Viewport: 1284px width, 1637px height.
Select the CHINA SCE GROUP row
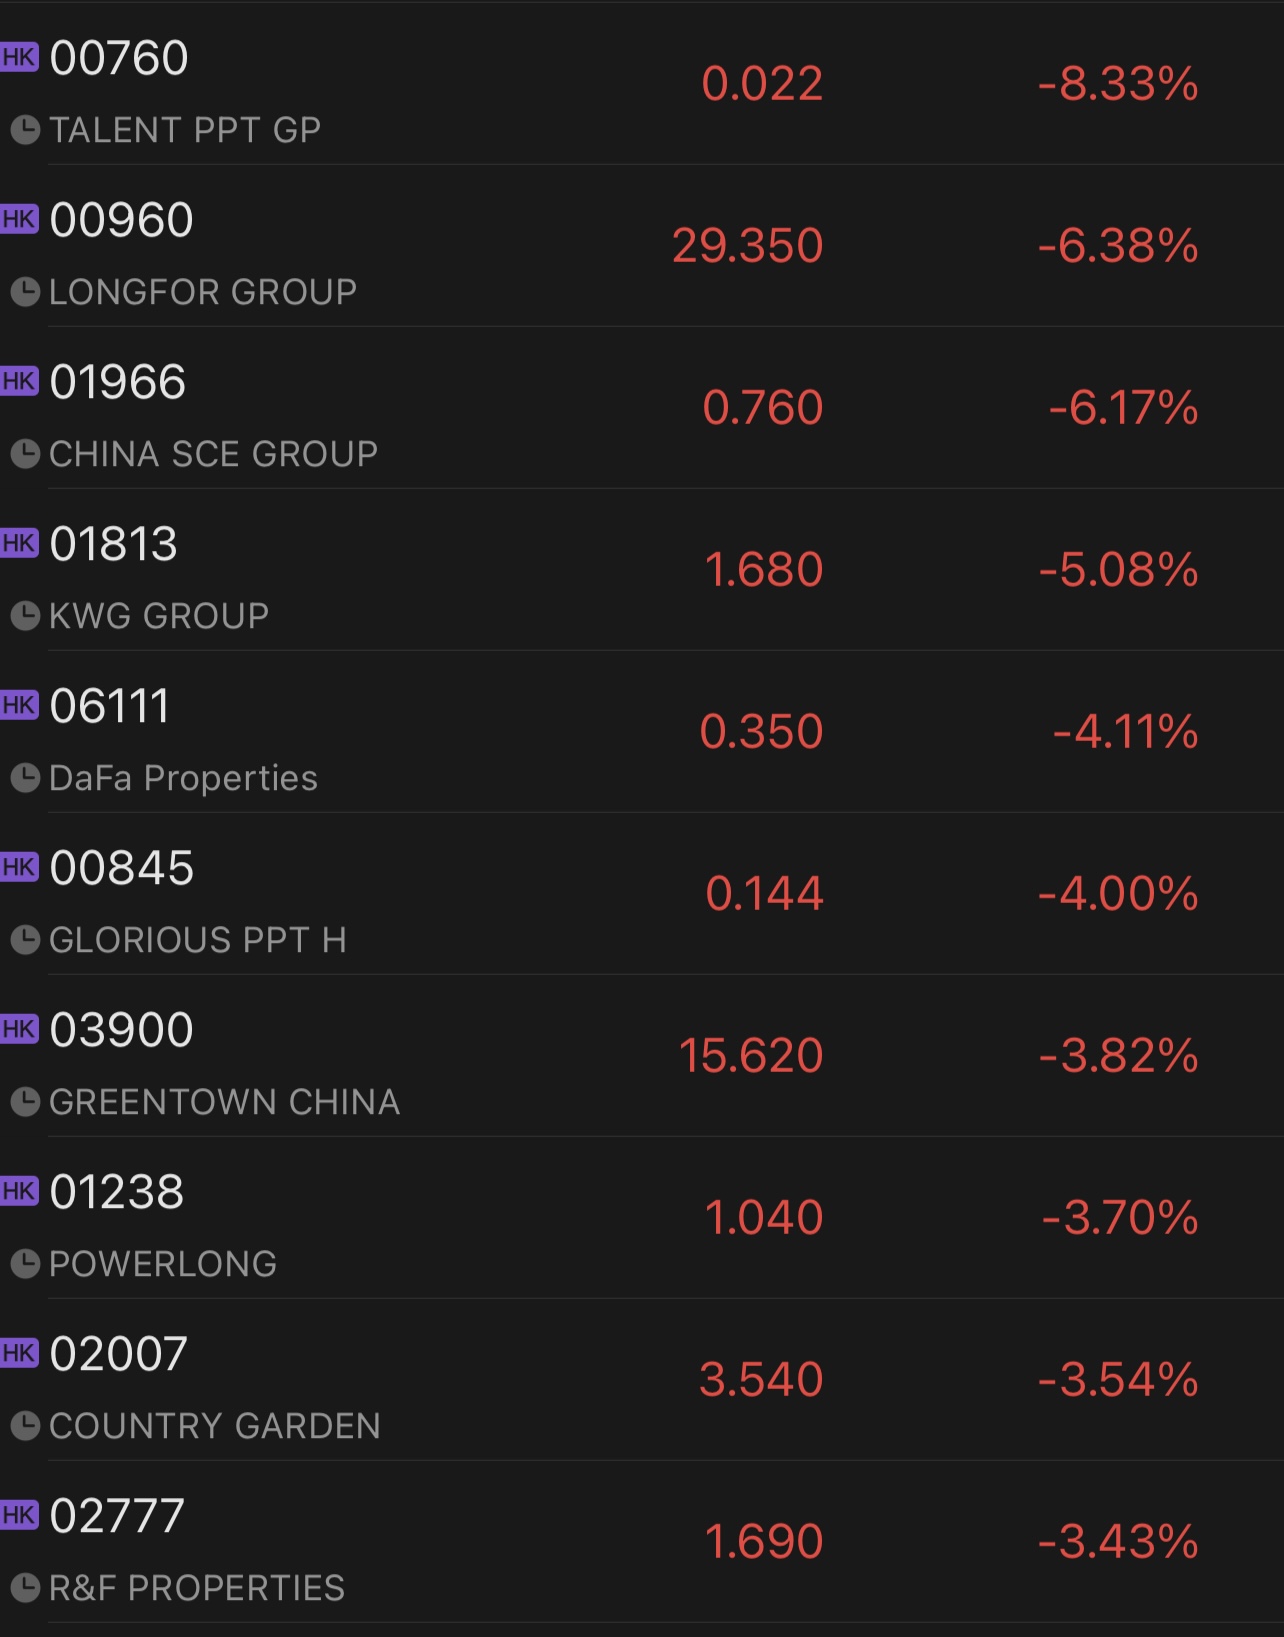pos(642,408)
